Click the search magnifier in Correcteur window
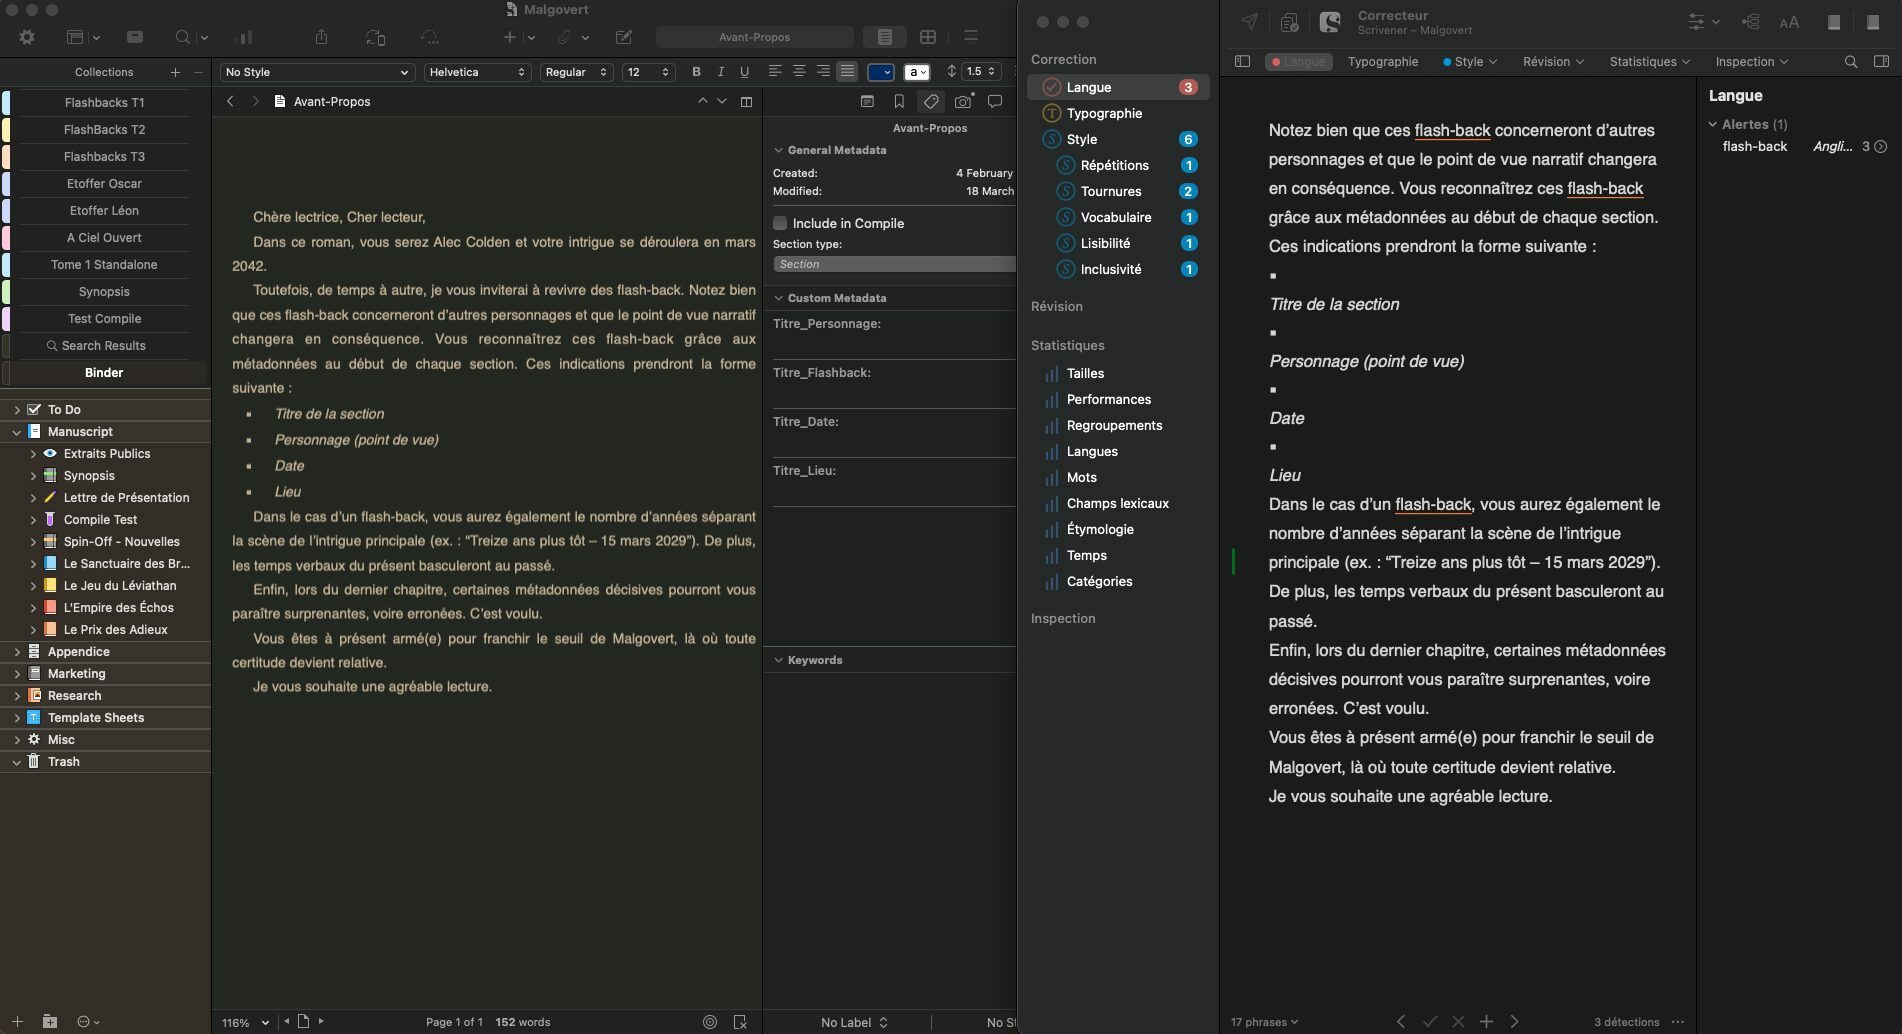Image resolution: width=1902 pixels, height=1034 pixels. pyautogui.click(x=1850, y=61)
